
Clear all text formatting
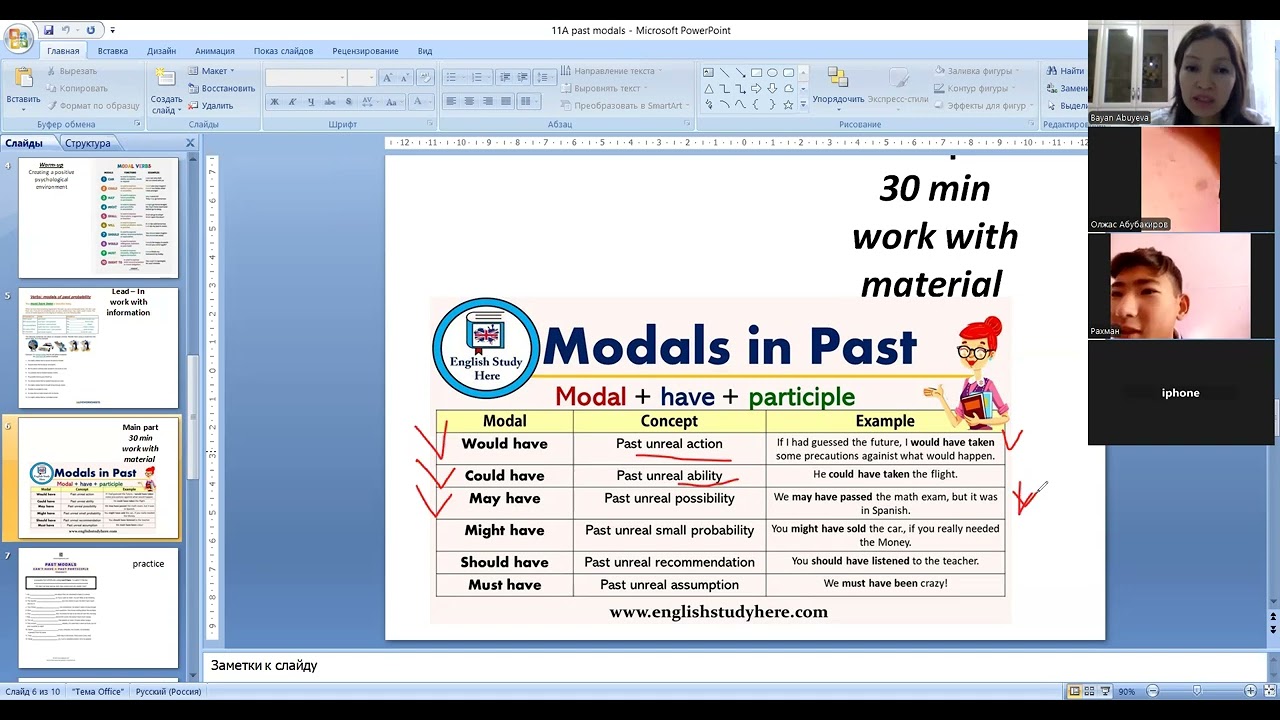coord(425,77)
